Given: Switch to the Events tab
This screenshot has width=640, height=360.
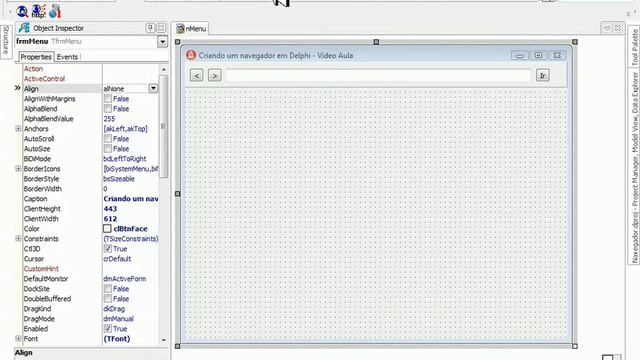Looking at the screenshot, I should pyautogui.click(x=67, y=57).
